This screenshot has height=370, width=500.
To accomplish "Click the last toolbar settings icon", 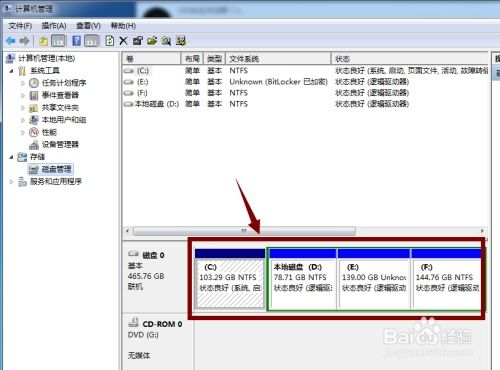I will [181, 41].
